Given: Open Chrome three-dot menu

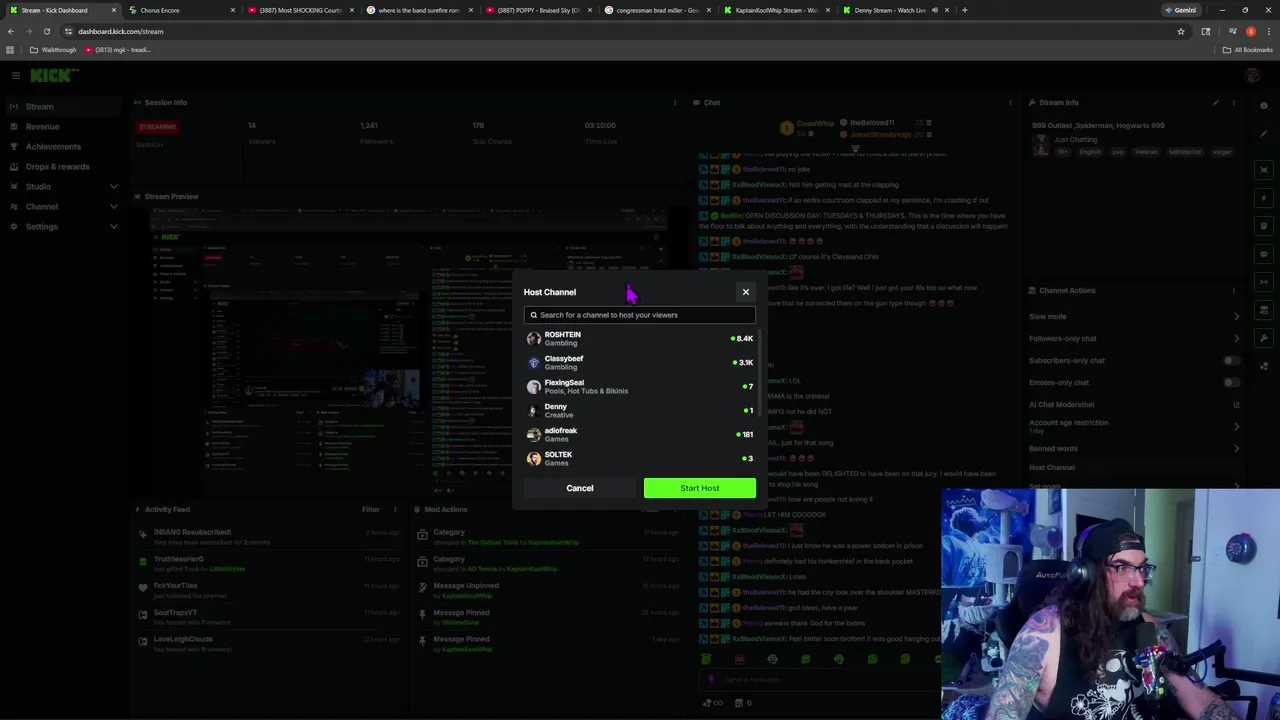Looking at the screenshot, I should (x=1268, y=31).
